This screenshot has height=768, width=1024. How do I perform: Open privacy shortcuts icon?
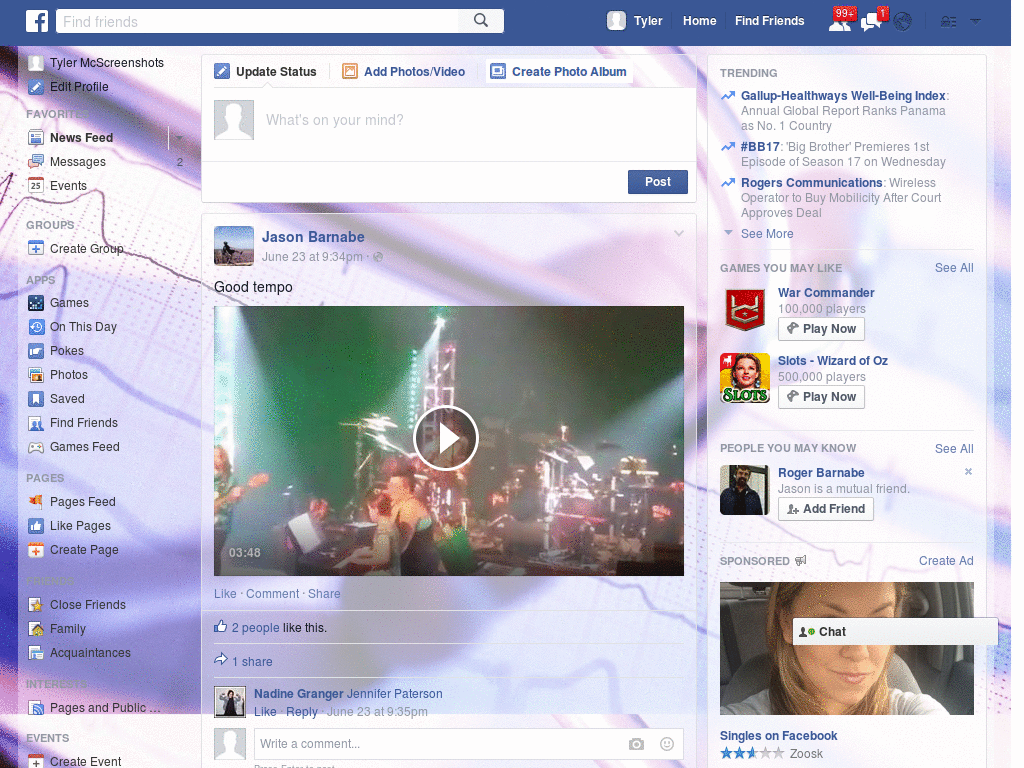(x=948, y=22)
